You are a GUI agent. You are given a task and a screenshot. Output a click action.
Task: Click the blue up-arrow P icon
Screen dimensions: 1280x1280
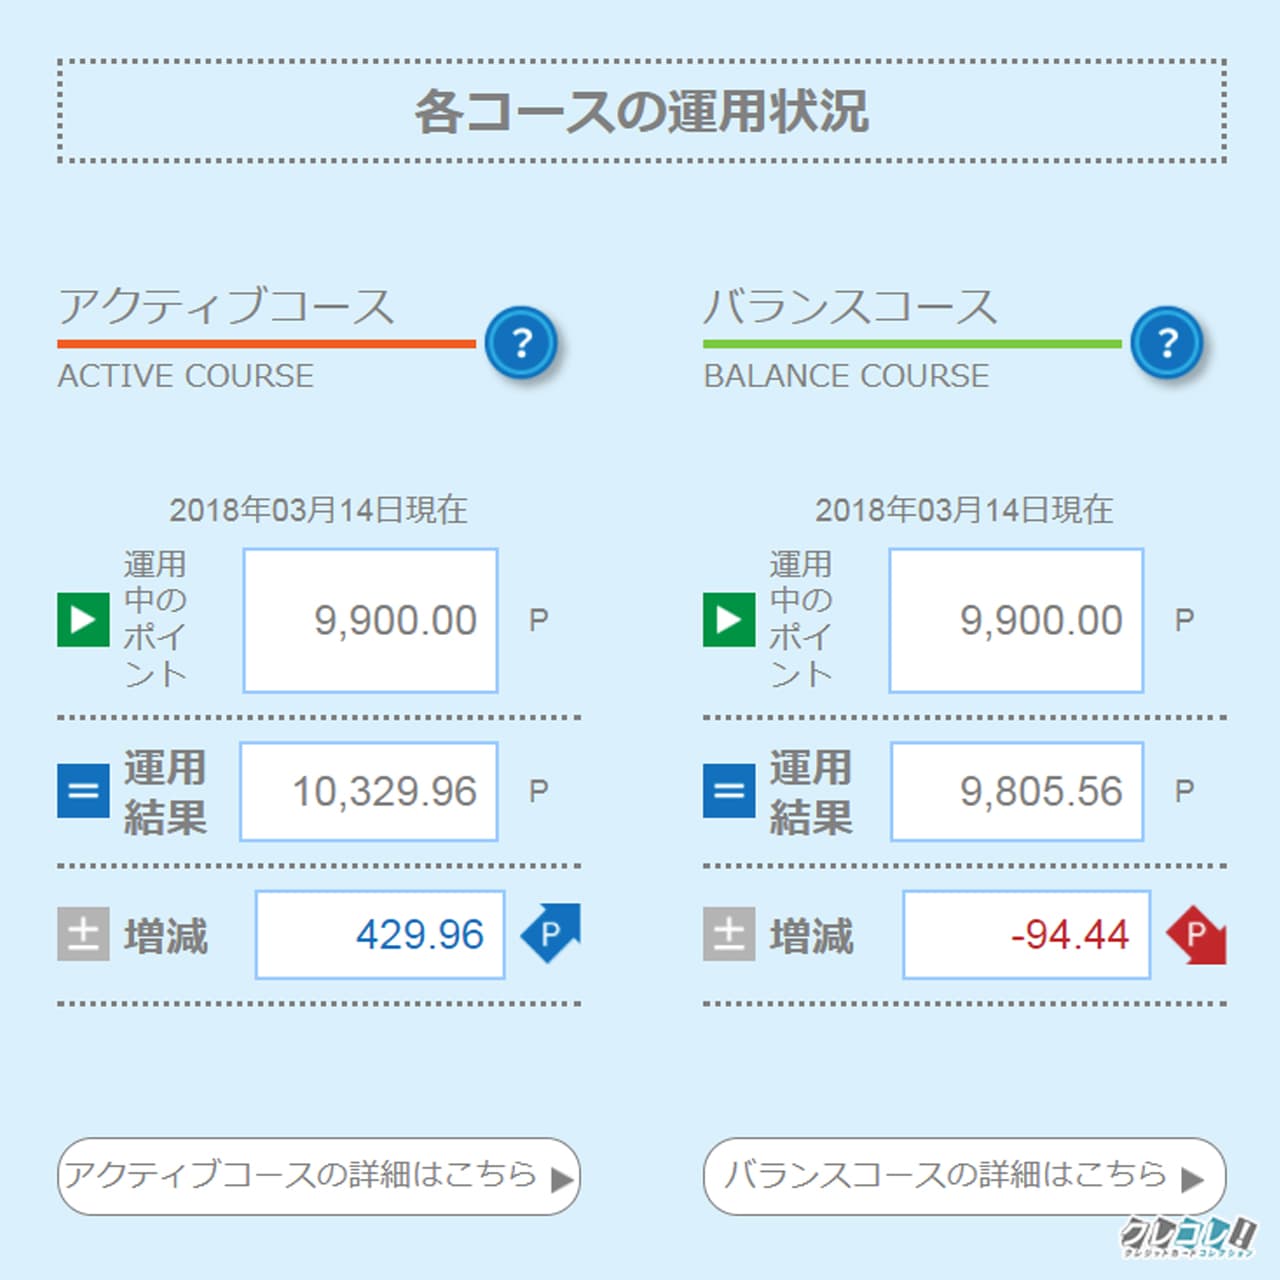(x=551, y=933)
